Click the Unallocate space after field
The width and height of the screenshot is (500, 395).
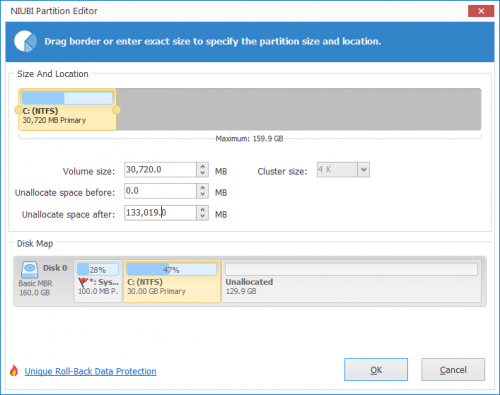coord(160,213)
